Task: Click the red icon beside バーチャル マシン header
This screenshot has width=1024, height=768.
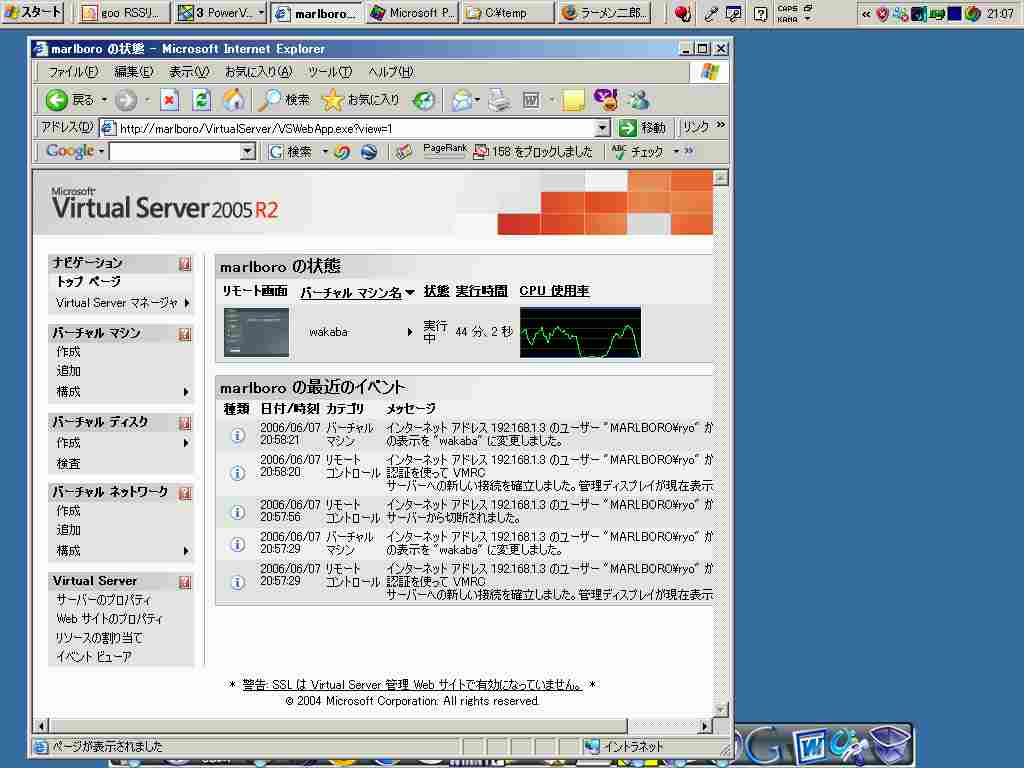Action: pos(185,334)
